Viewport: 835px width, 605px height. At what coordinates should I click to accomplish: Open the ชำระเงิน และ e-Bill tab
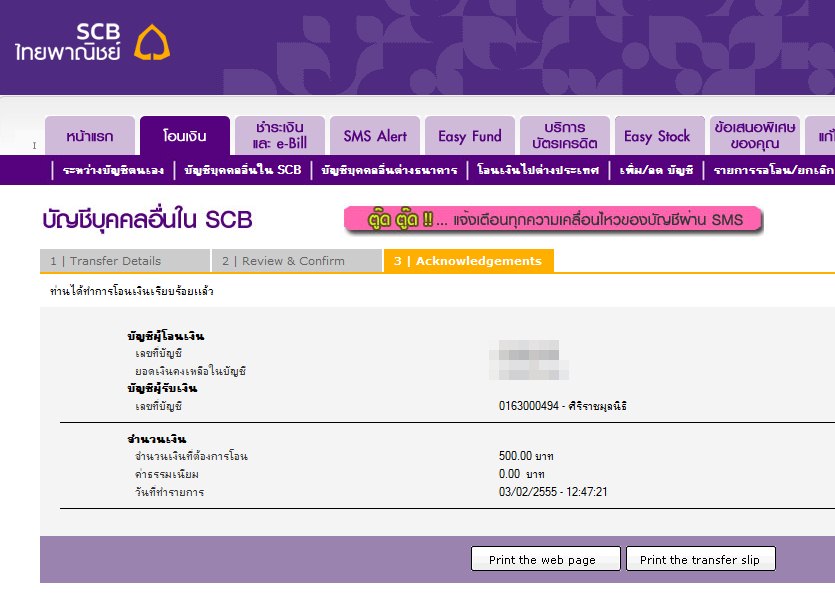[x=280, y=136]
